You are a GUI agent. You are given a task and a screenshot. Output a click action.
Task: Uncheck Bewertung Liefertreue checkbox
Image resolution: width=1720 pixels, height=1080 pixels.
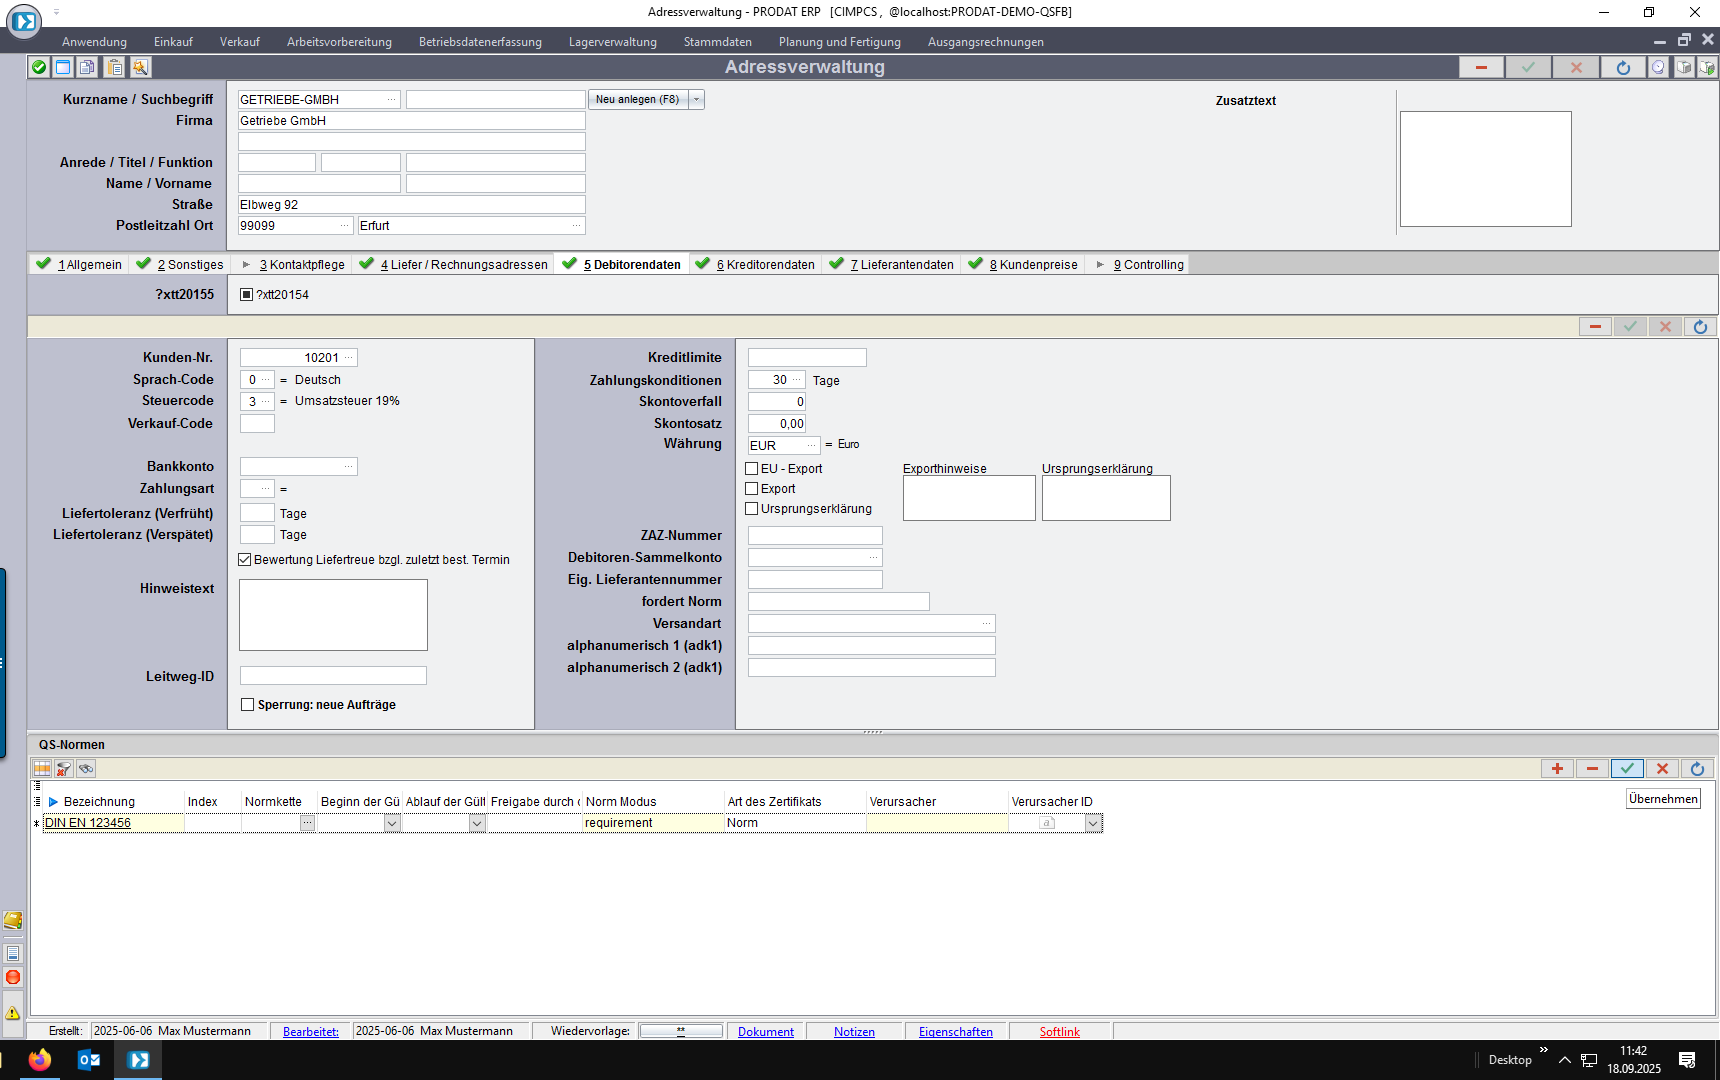point(245,560)
